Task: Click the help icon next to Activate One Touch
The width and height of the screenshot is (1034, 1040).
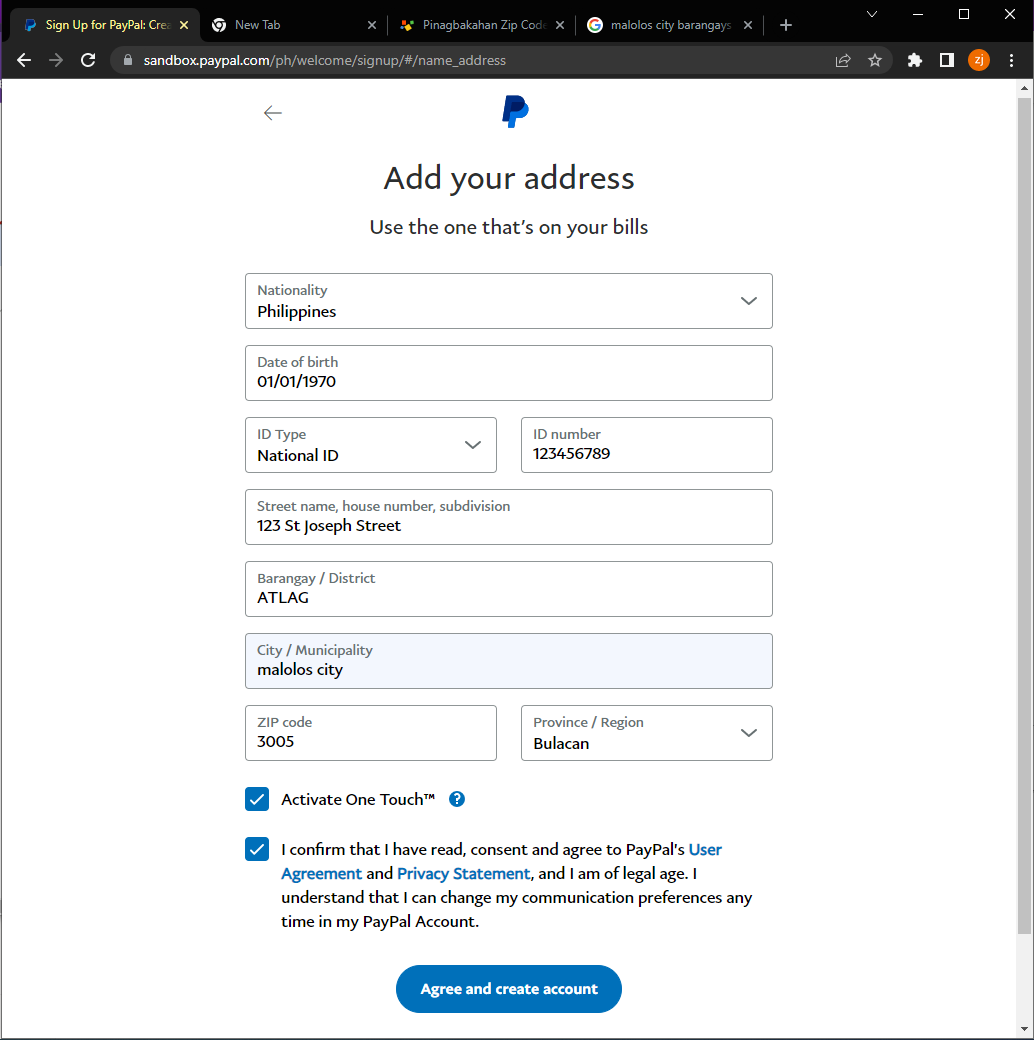Action: point(457,799)
